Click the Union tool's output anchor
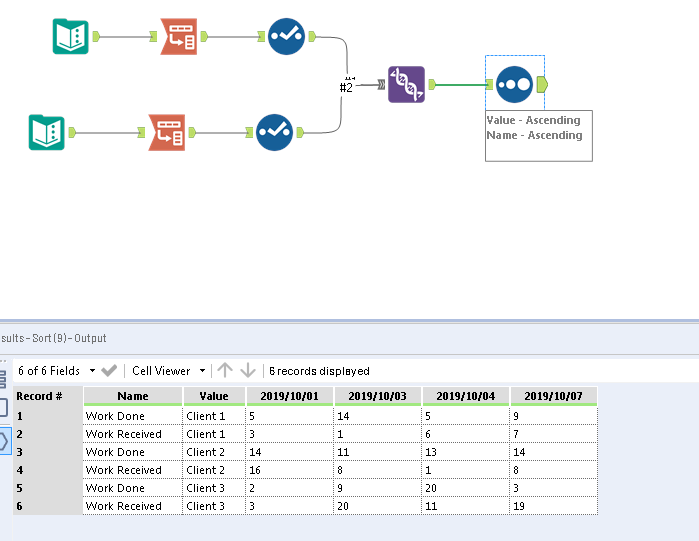The height and width of the screenshot is (541, 699). [x=432, y=84]
